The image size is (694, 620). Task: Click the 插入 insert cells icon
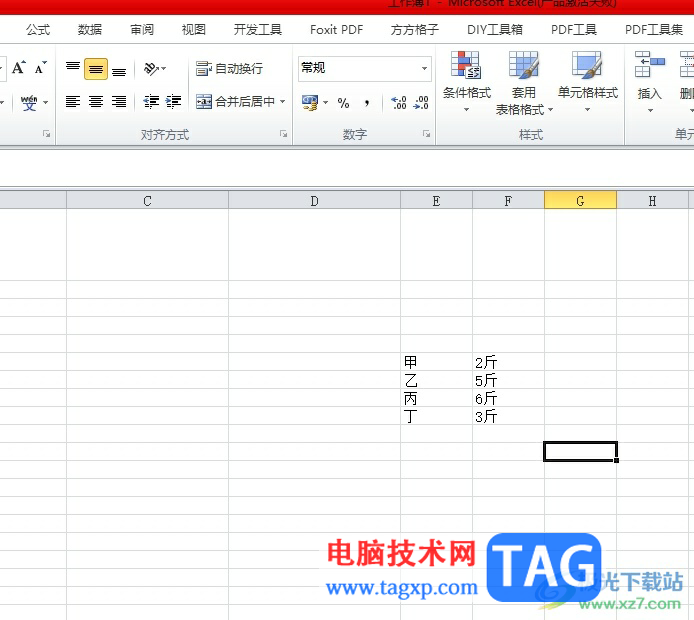point(649,65)
